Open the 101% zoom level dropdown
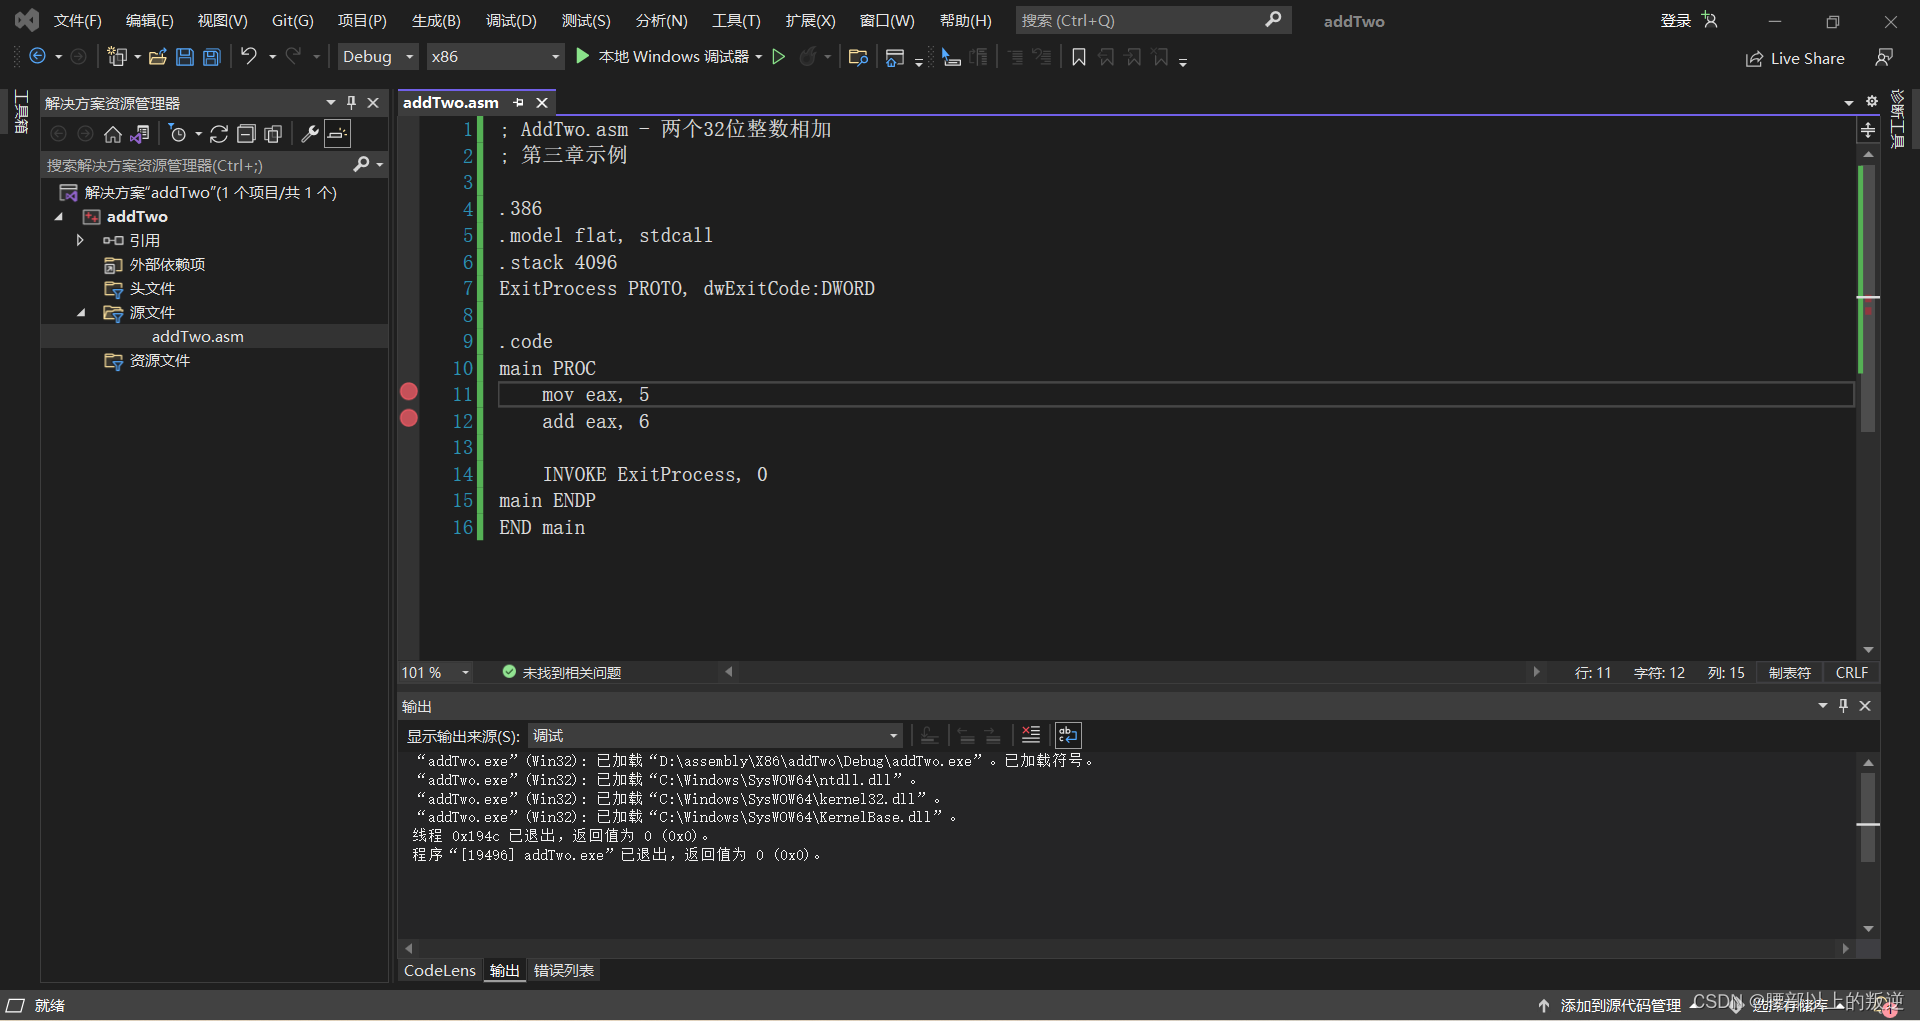Viewport: 1920px width, 1021px height. (x=465, y=673)
